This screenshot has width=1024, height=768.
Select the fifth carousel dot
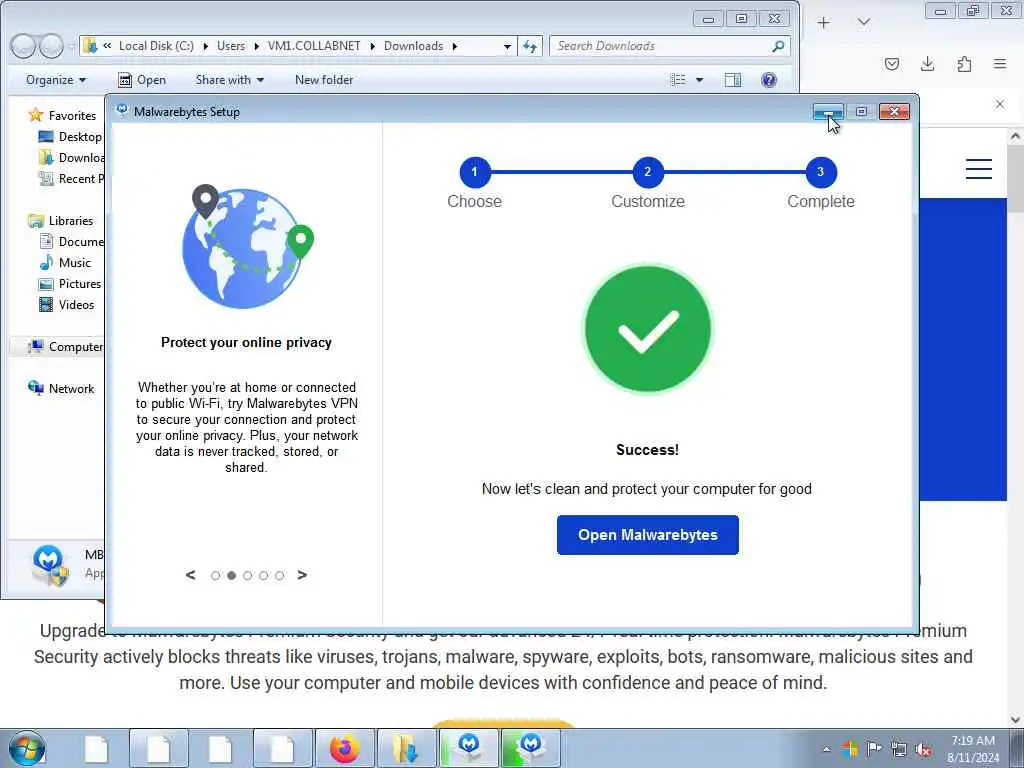pyautogui.click(x=280, y=575)
